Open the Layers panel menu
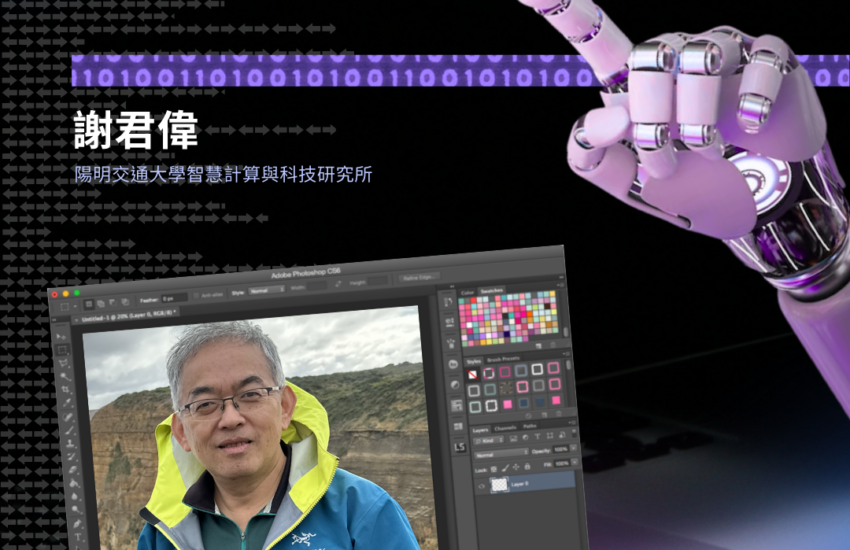 [573, 423]
